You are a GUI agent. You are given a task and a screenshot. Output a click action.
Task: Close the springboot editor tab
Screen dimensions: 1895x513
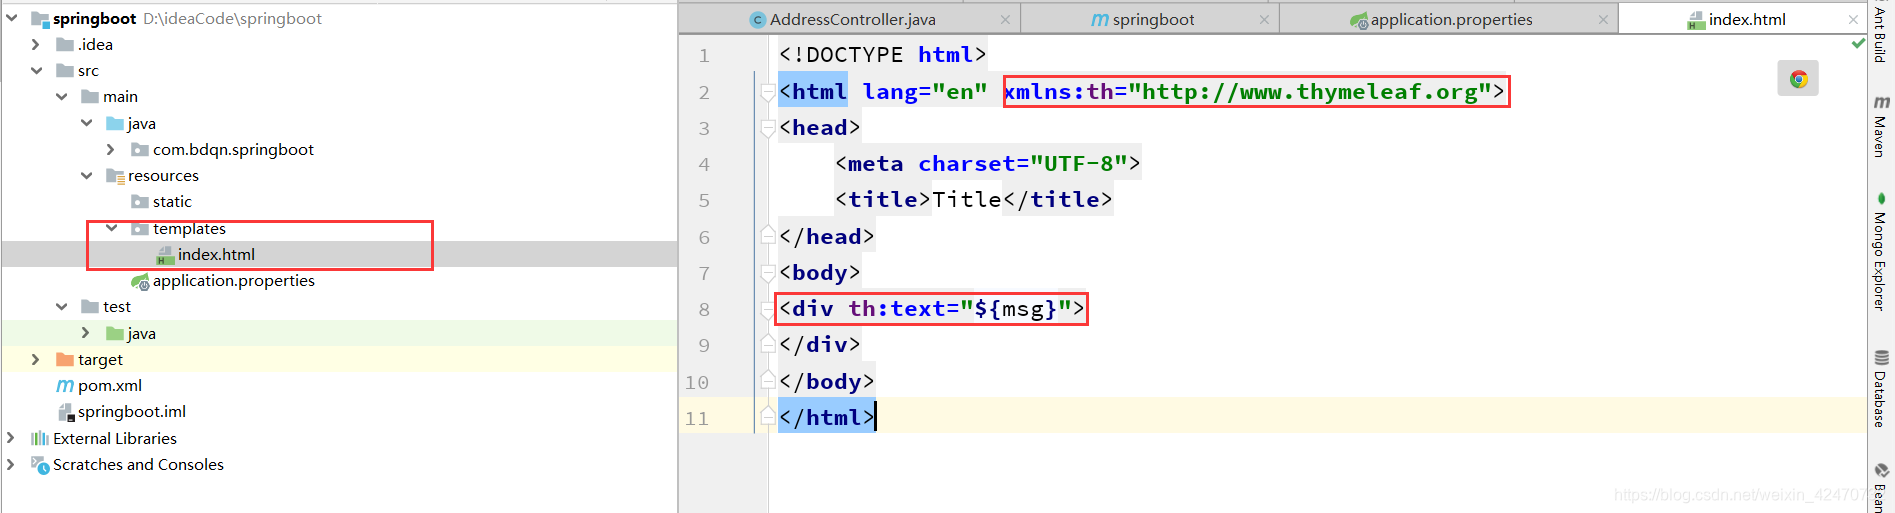(1264, 20)
